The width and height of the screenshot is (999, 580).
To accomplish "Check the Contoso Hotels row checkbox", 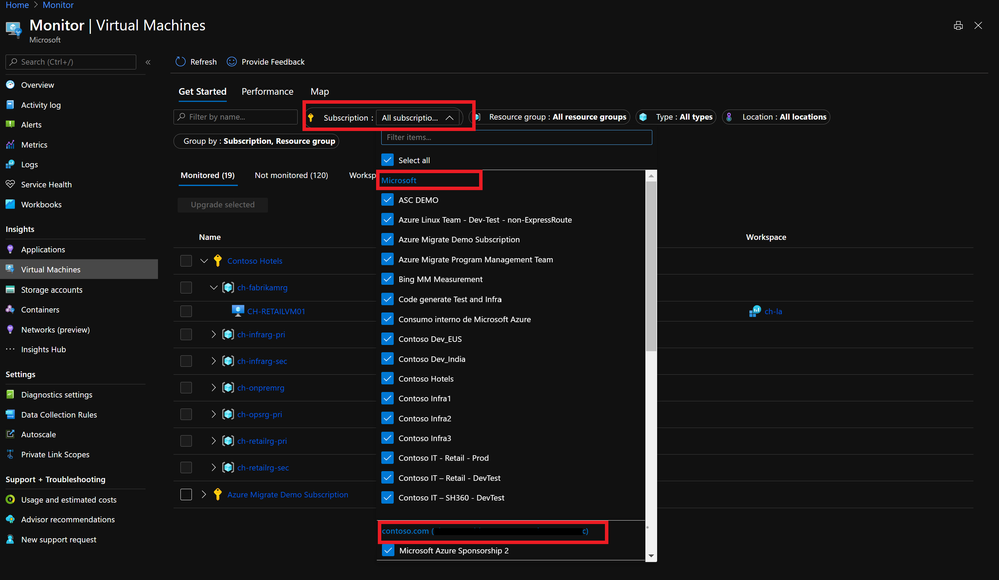I will (x=186, y=261).
